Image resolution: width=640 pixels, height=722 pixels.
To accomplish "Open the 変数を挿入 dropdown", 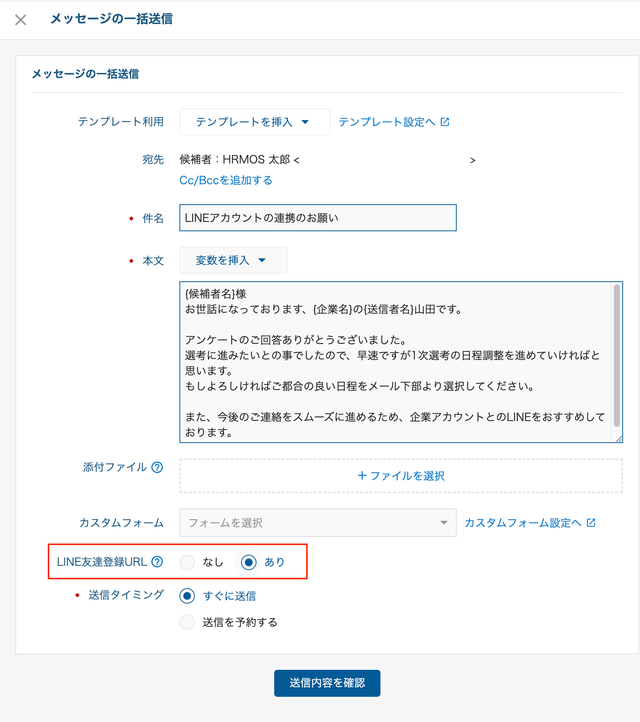I will 233,260.
